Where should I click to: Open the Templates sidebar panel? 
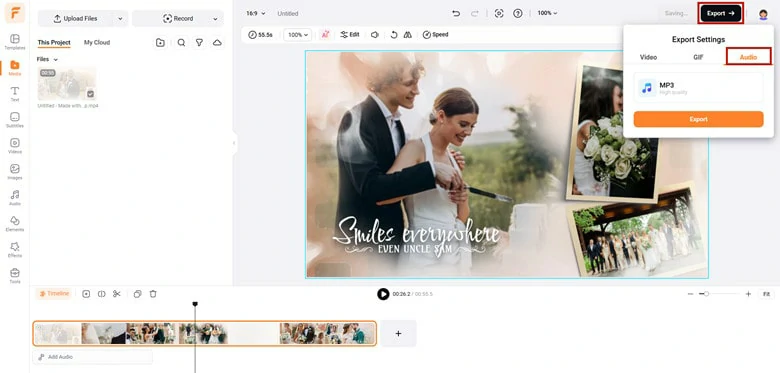[x=14, y=42]
